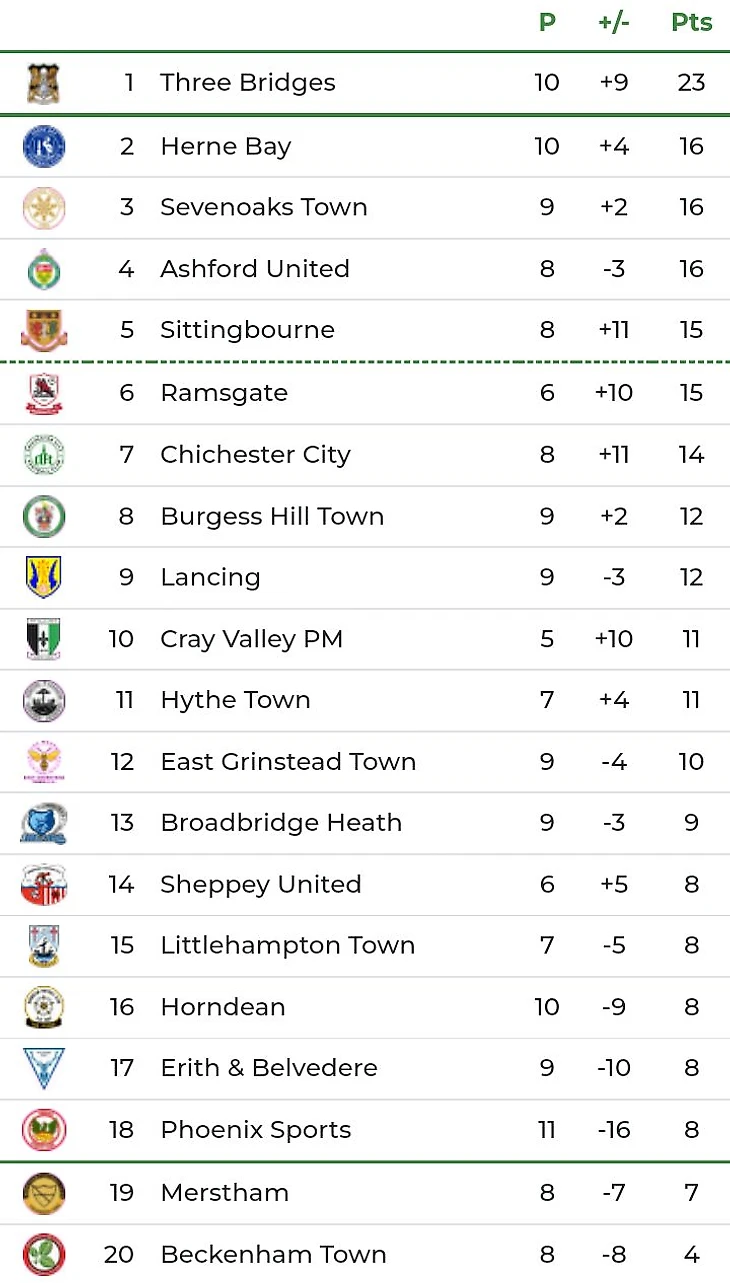The height and width of the screenshot is (1283, 730).
Task: Open the East Grinstead Town team link
Action: point(288,762)
